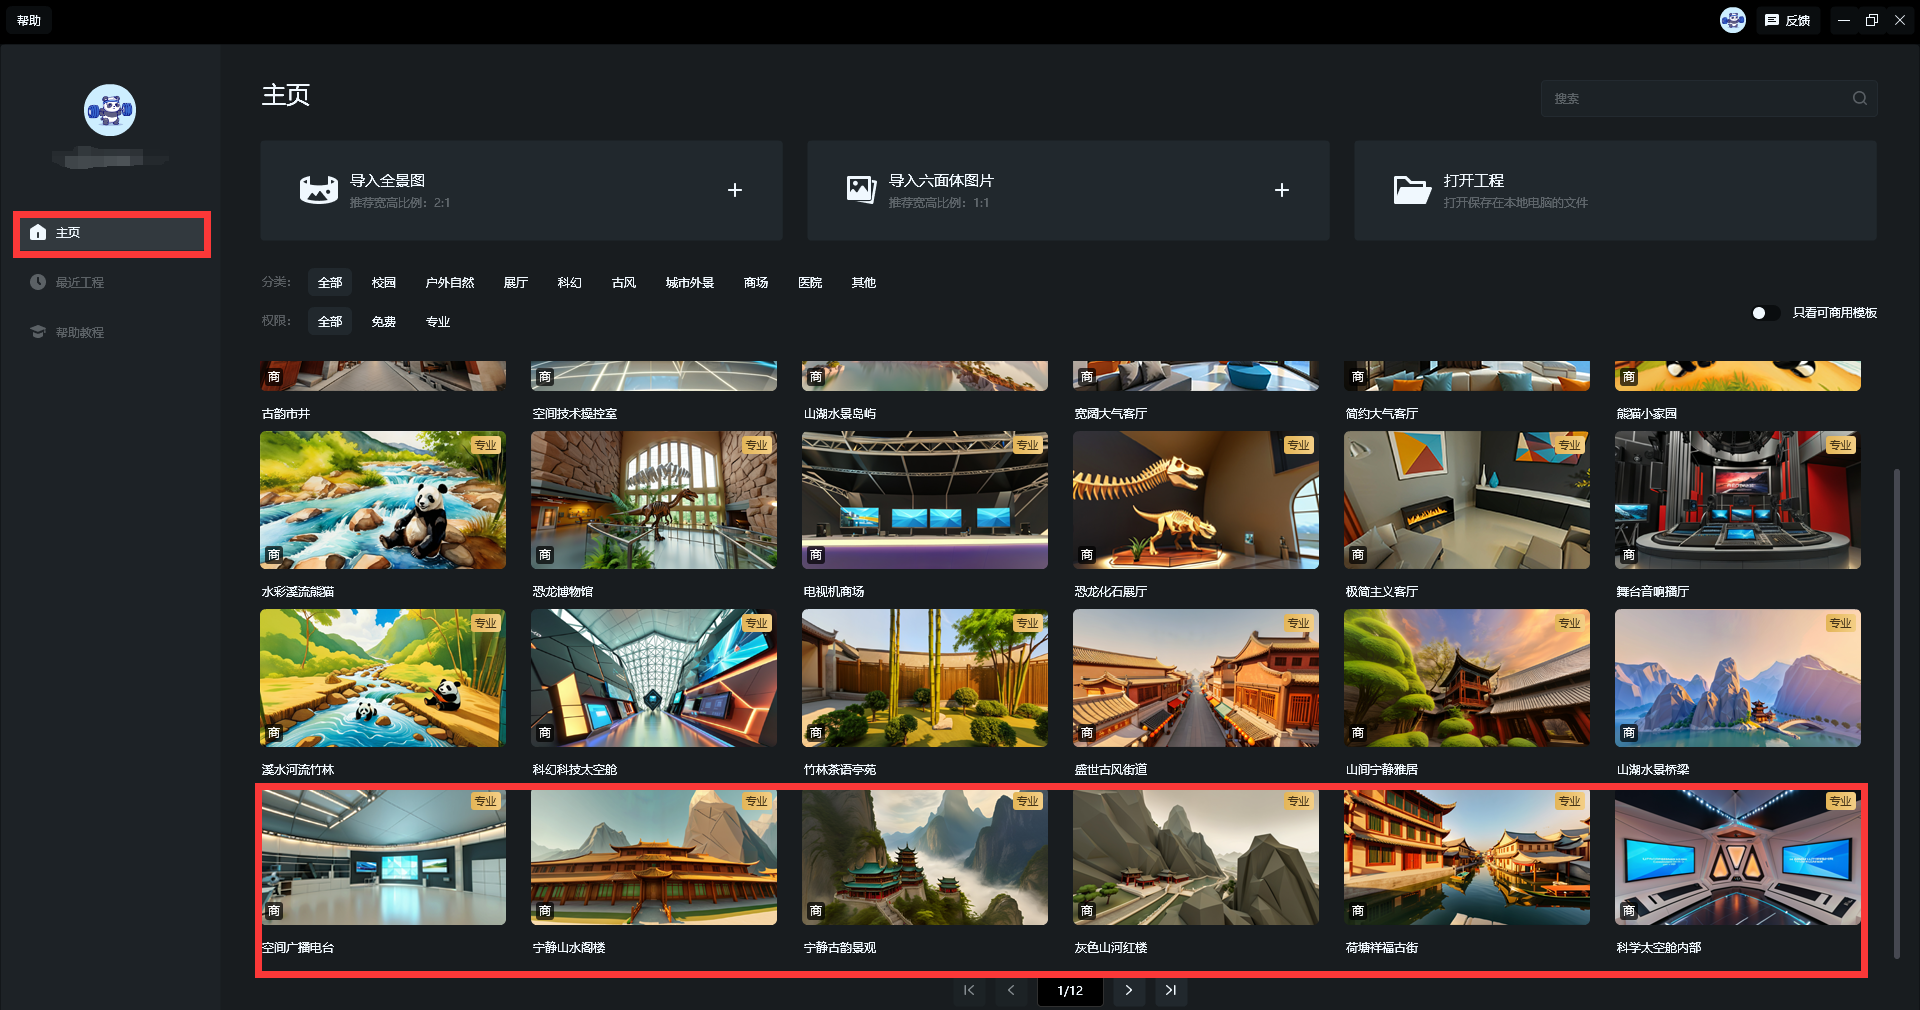Click the search magnifier icon
Image resolution: width=1920 pixels, height=1010 pixels.
coord(1859,98)
